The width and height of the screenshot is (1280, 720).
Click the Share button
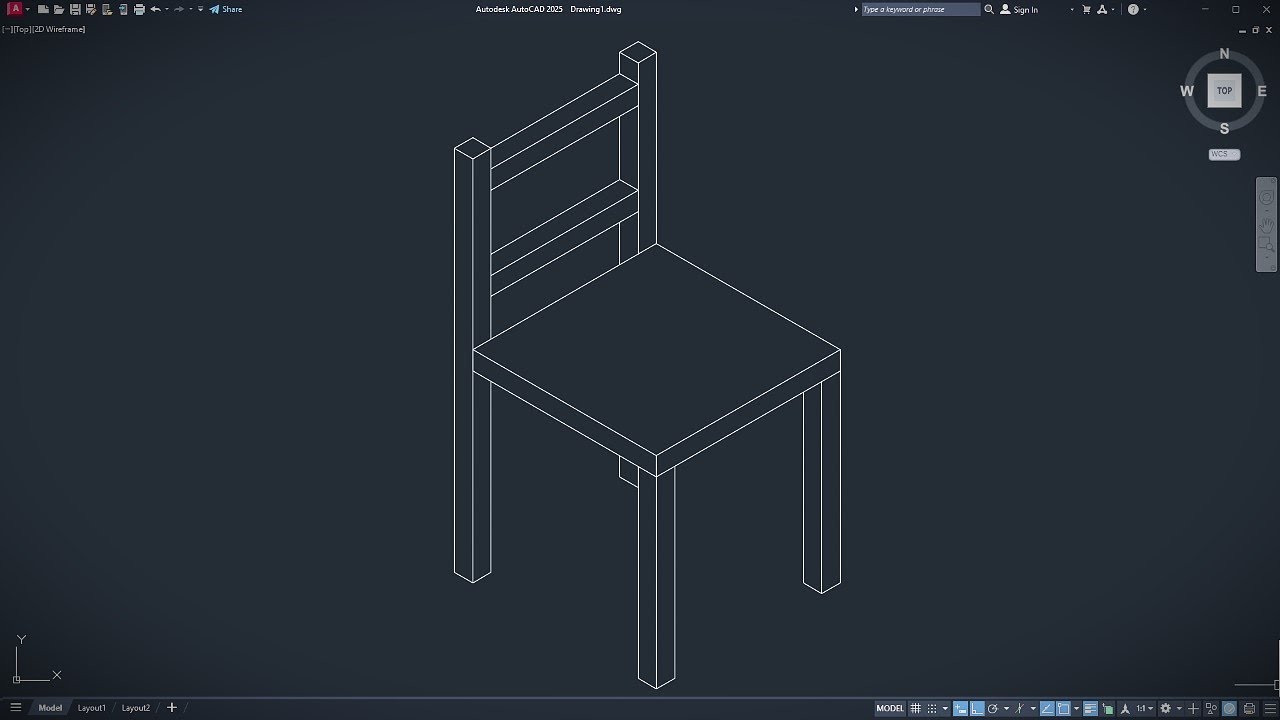click(x=225, y=9)
